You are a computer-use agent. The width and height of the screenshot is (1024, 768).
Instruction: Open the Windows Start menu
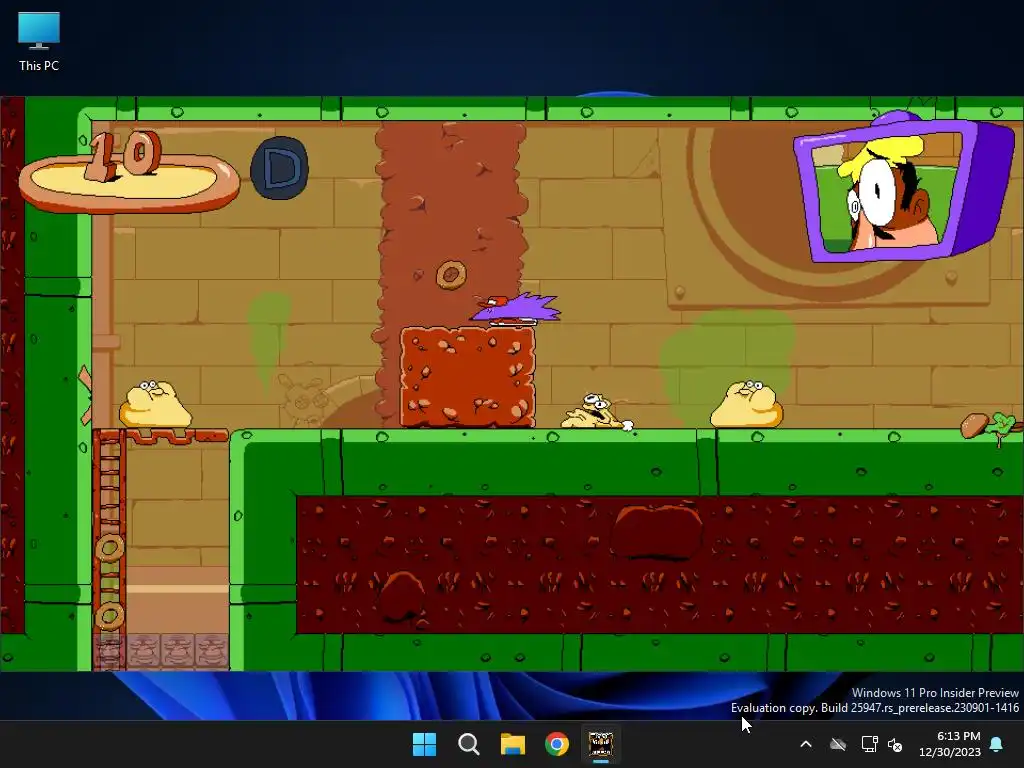point(424,744)
